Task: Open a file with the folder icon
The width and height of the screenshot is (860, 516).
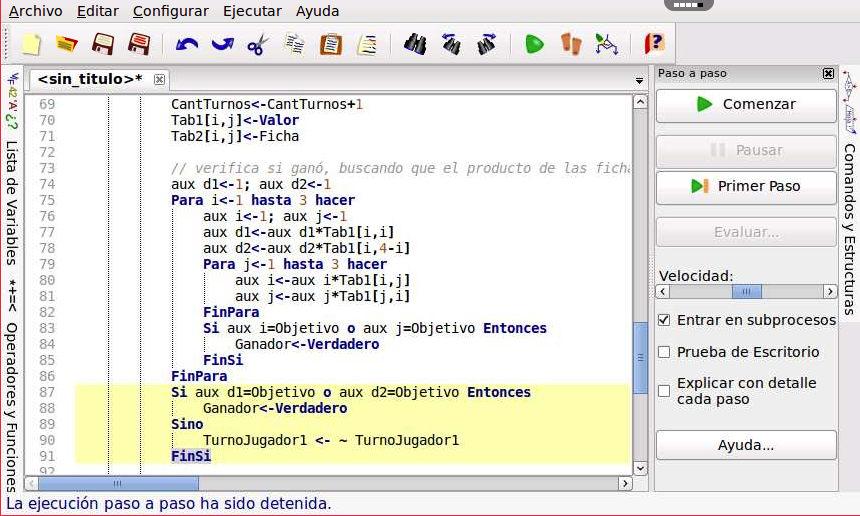Action: pyautogui.click(x=66, y=44)
